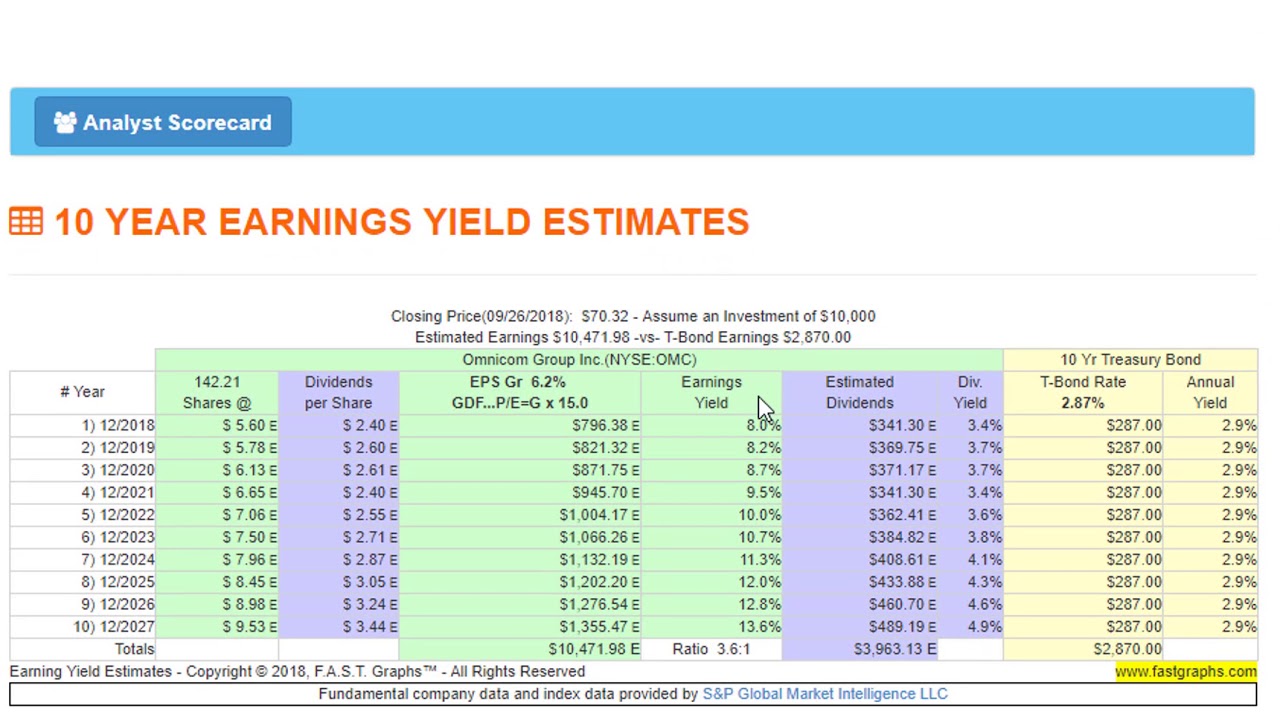Image resolution: width=1280 pixels, height=720 pixels.
Task: Select the 'Estimated Dividends' column header
Action: 859,392
